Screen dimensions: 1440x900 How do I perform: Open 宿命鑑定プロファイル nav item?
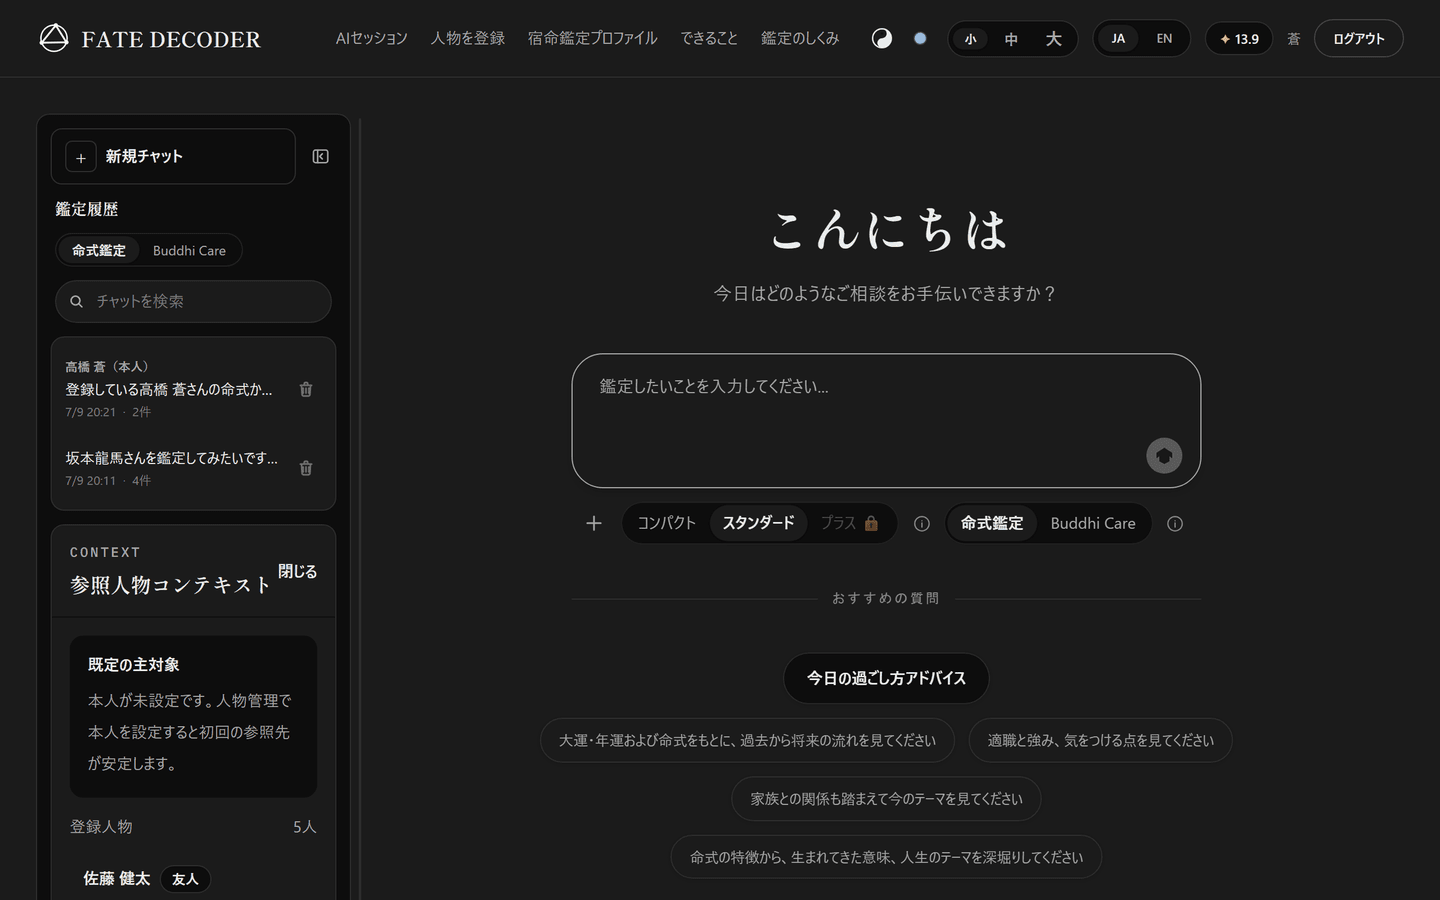593,38
